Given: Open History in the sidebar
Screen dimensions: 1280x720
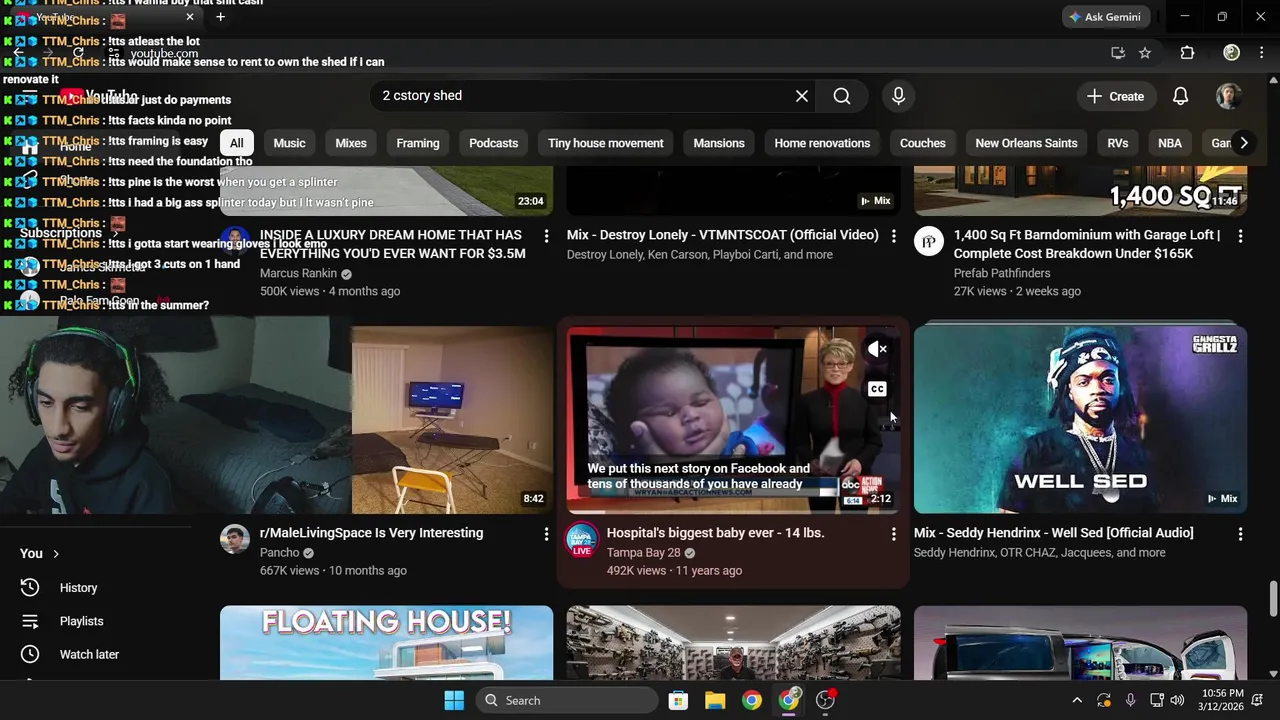Looking at the screenshot, I should pyautogui.click(x=78, y=588).
